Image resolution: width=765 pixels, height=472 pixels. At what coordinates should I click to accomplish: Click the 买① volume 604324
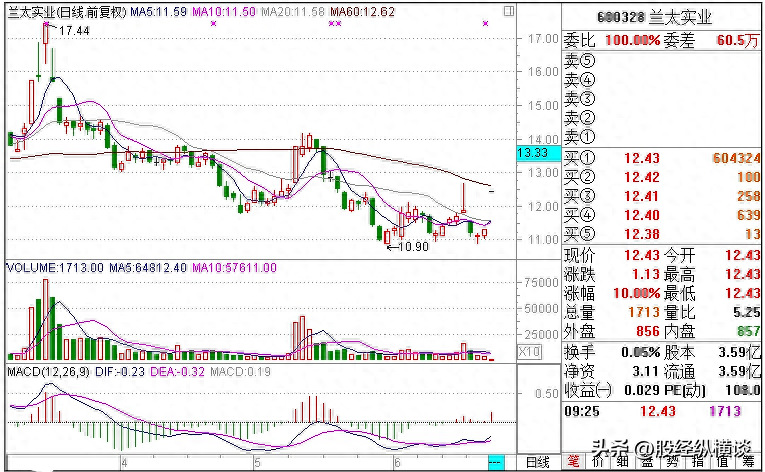(736, 159)
